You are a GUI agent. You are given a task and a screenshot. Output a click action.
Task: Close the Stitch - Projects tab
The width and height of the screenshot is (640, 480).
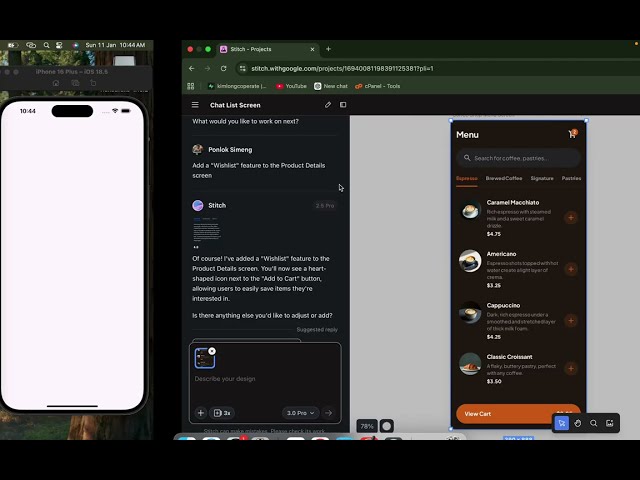(x=312, y=49)
